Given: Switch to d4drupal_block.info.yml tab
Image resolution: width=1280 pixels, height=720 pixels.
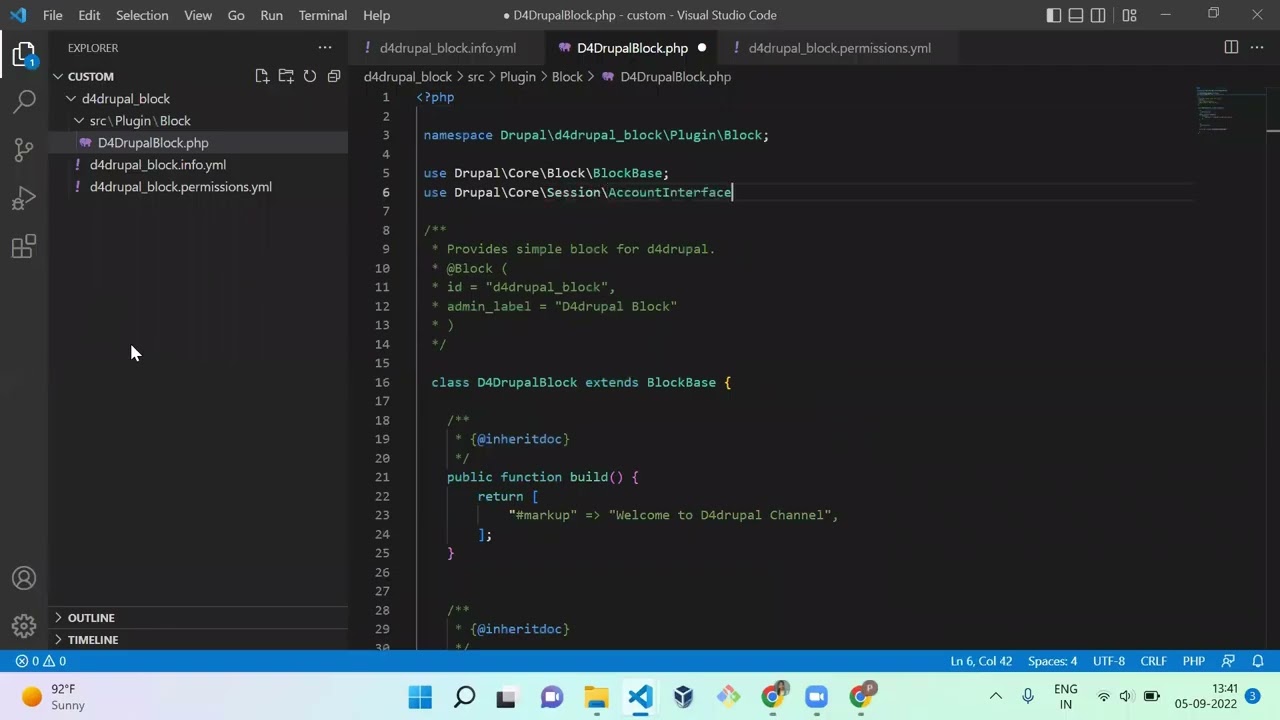Looking at the screenshot, I should (x=448, y=48).
